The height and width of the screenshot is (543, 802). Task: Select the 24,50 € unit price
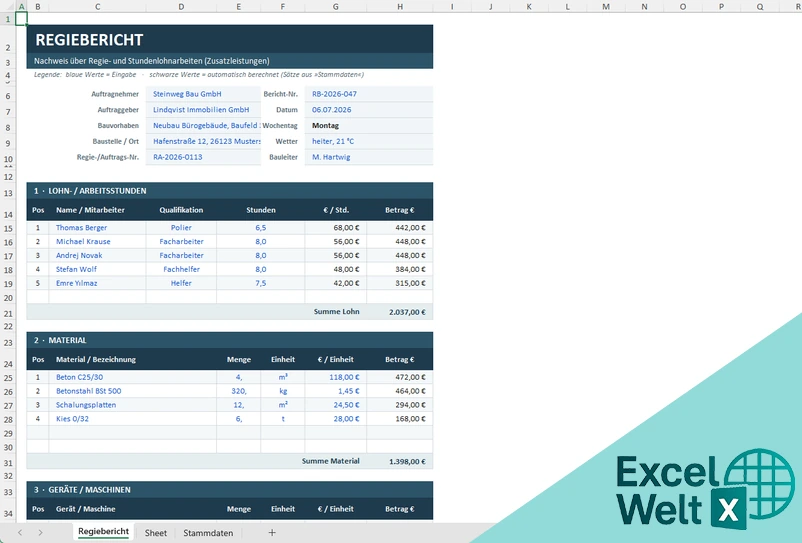pos(336,404)
